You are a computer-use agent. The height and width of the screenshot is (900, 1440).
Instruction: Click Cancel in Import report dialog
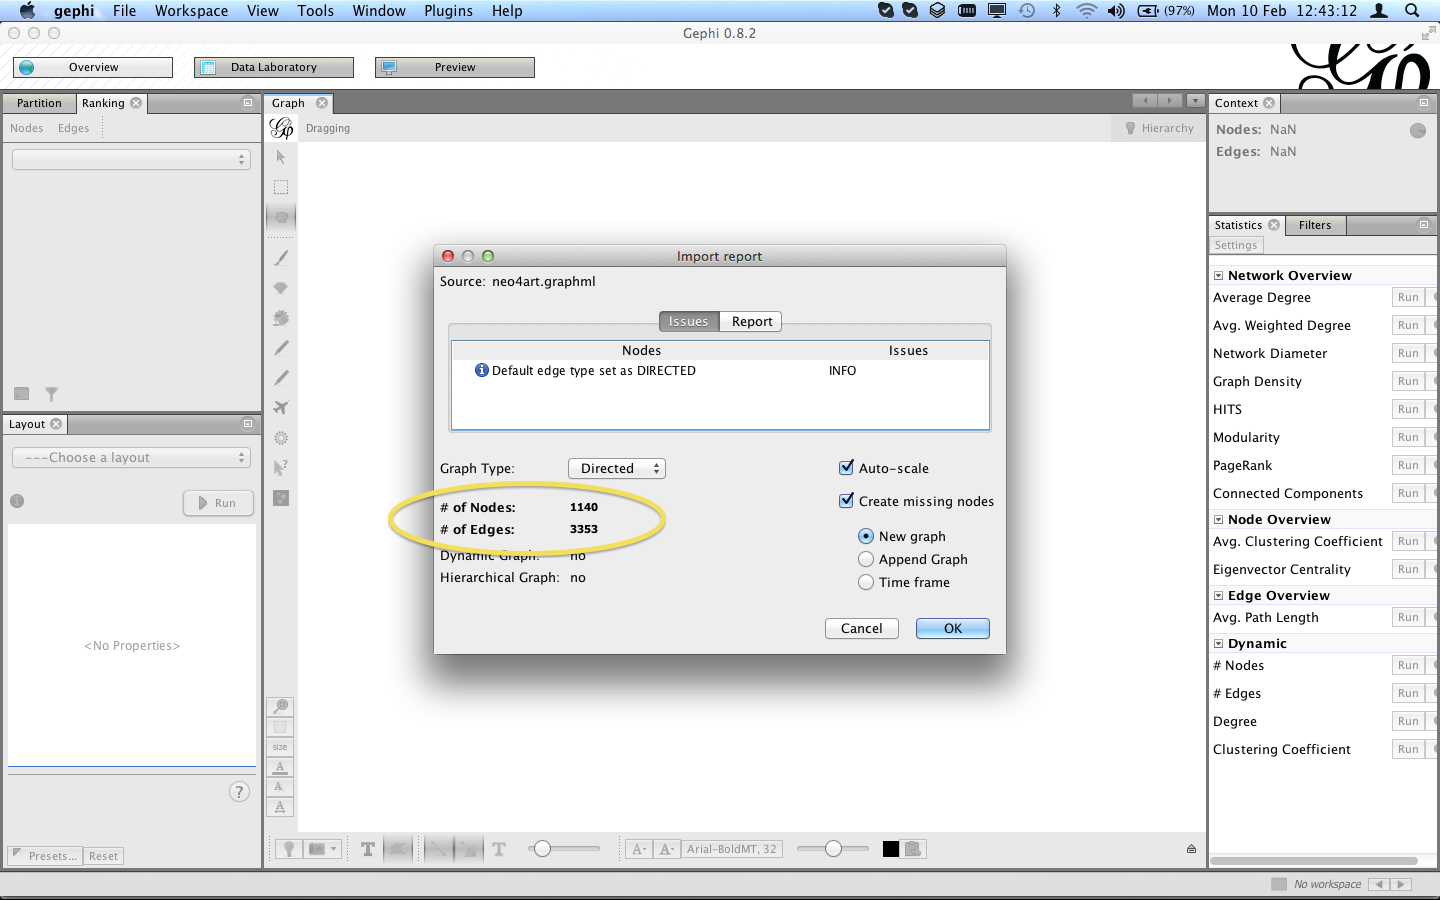(x=862, y=628)
